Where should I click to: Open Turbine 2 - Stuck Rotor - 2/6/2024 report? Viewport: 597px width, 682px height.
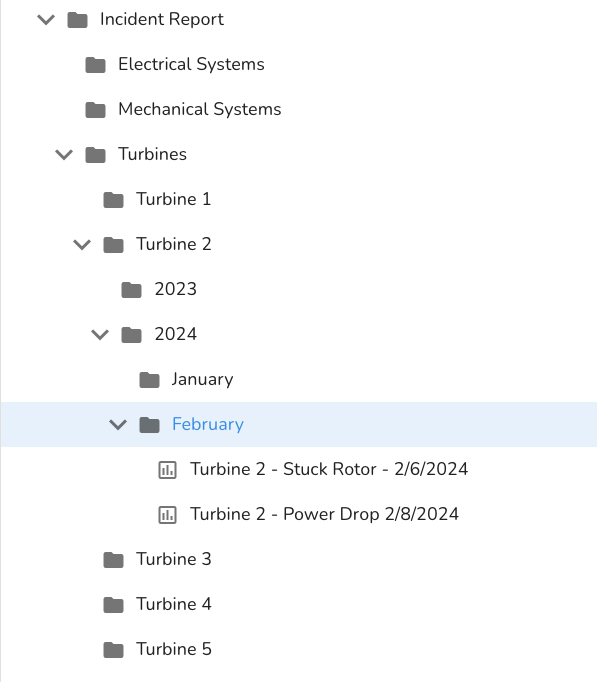click(x=329, y=469)
